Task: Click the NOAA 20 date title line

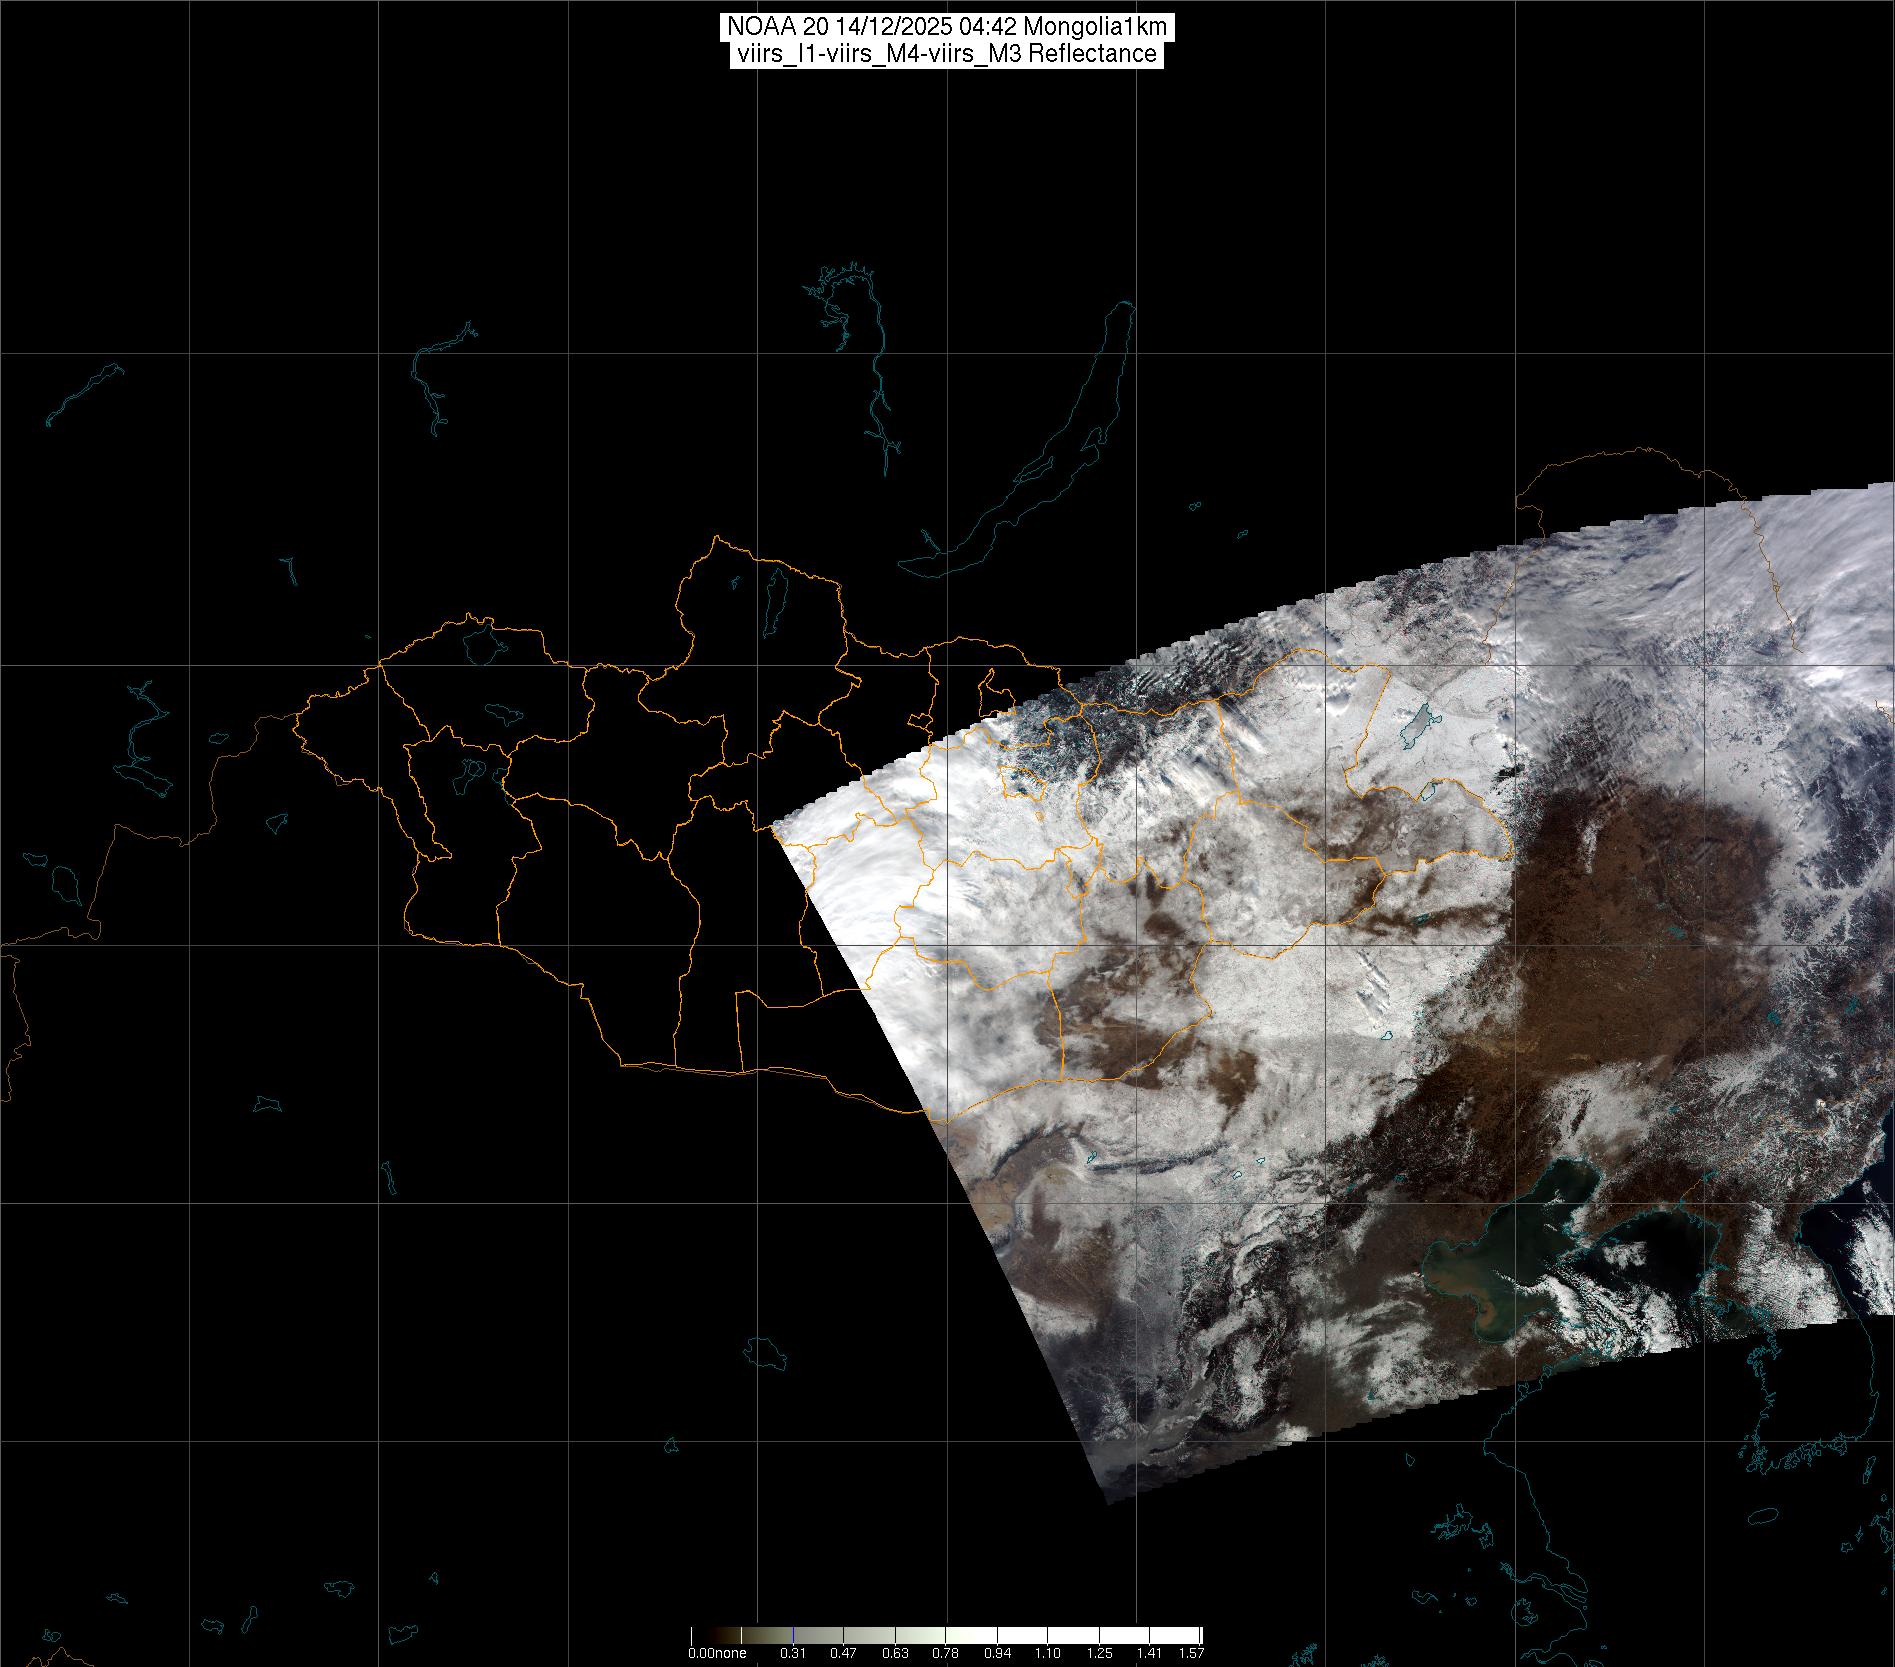Action: pos(946,28)
